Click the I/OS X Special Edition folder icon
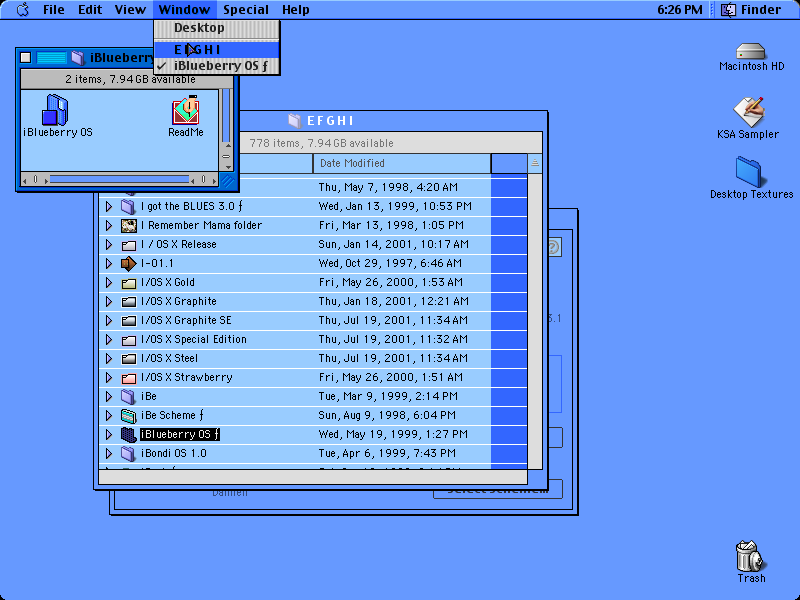Viewport: 800px width, 600px height. [129, 340]
